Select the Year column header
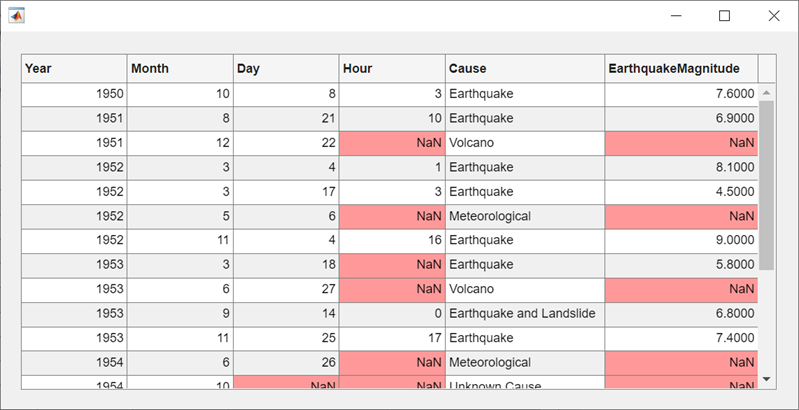Image resolution: width=799 pixels, height=410 pixels. pos(74,69)
